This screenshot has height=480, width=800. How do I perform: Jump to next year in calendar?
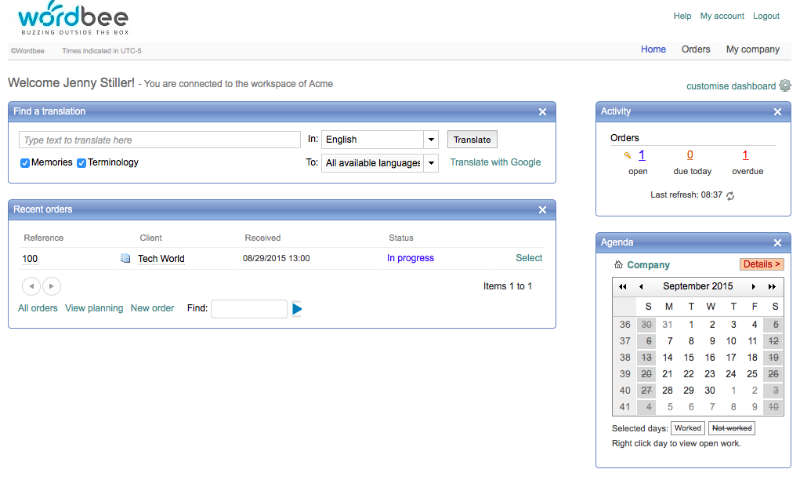pos(772,286)
